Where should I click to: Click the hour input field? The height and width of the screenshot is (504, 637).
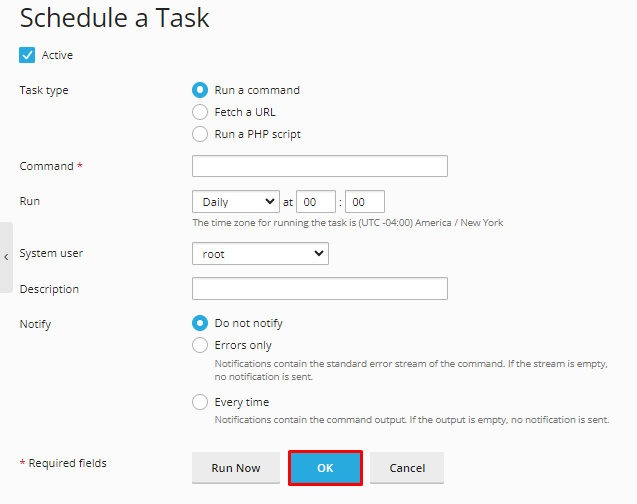(x=315, y=202)
